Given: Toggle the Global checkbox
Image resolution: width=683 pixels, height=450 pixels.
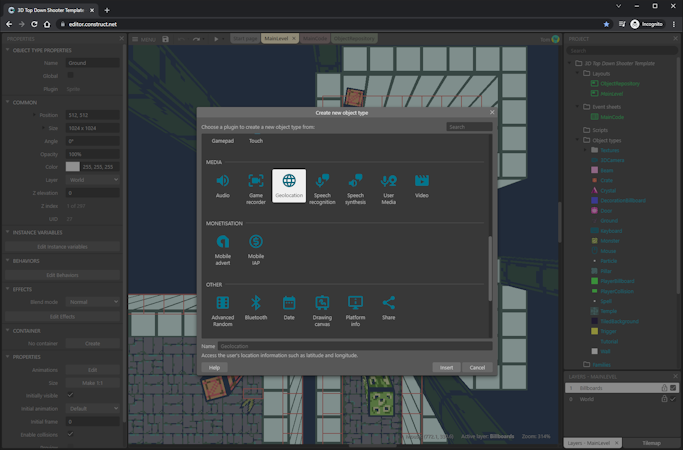Looking at the screenshot, I should tap(71, 75).
